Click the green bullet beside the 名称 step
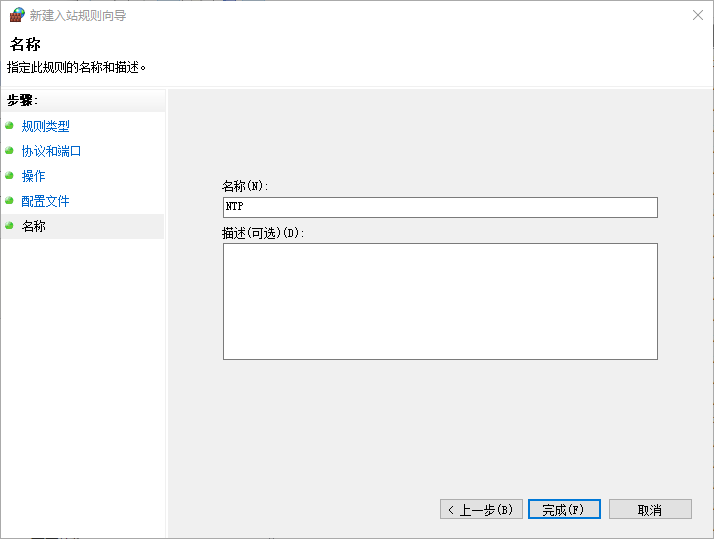Screen dimensions: 714x539 tap(9, 226)
